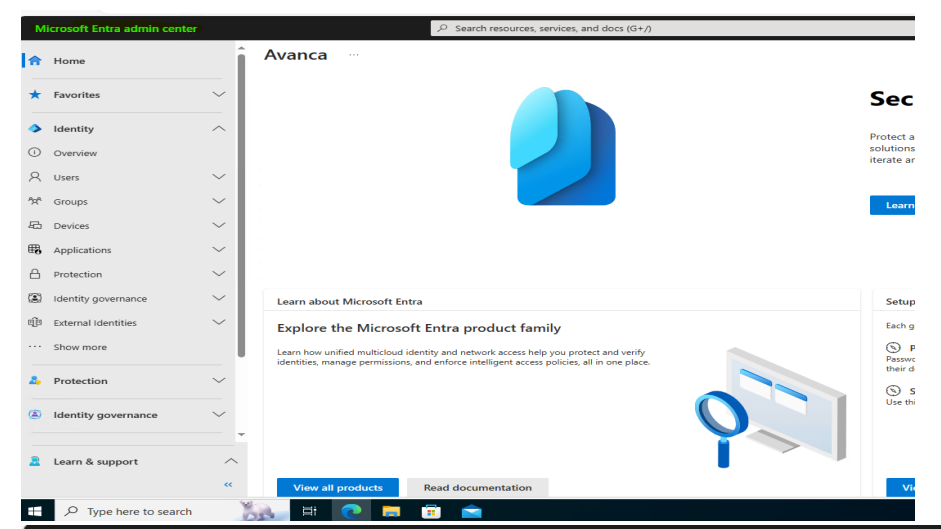This screenshot has width=941, height=529.
Task: Open File Explorer from the taskbar
Action: 391,511
